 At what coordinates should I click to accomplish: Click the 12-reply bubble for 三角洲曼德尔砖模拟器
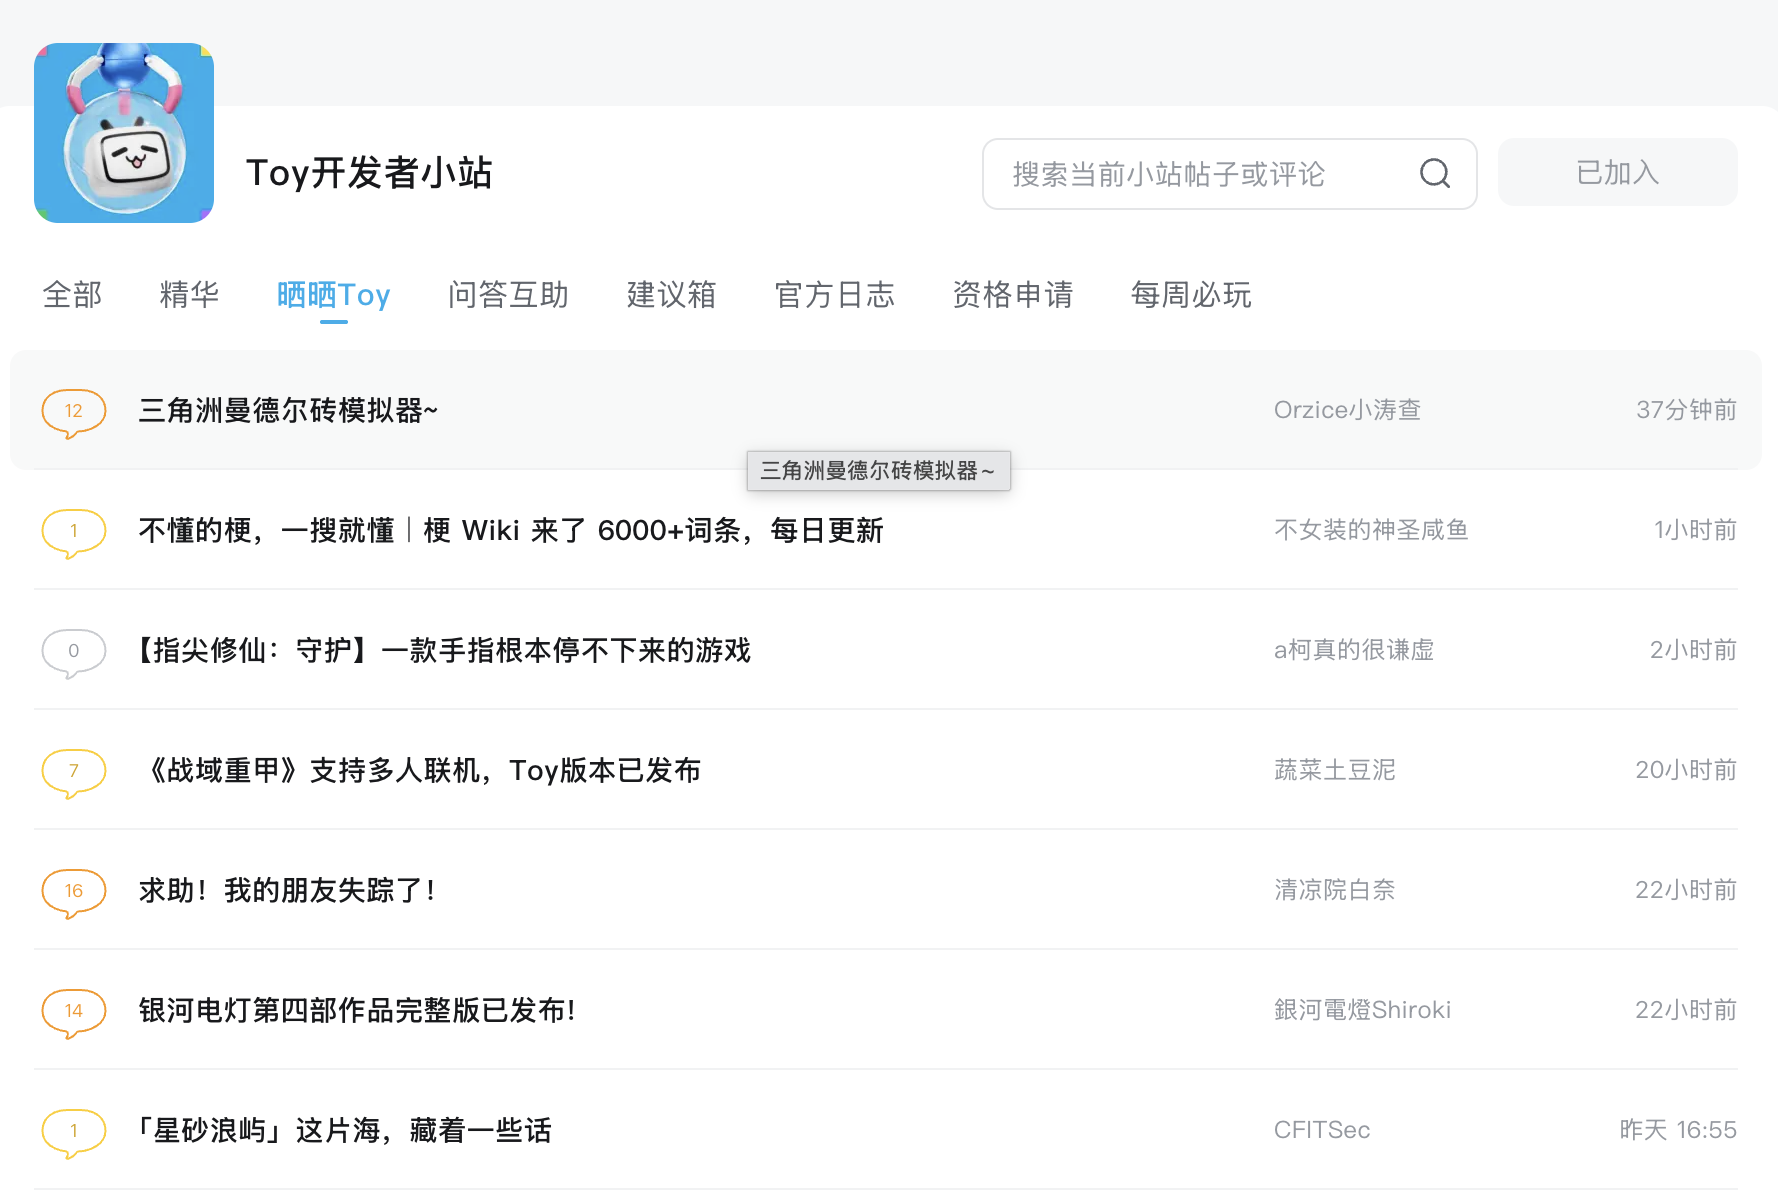tap(74, 412)
